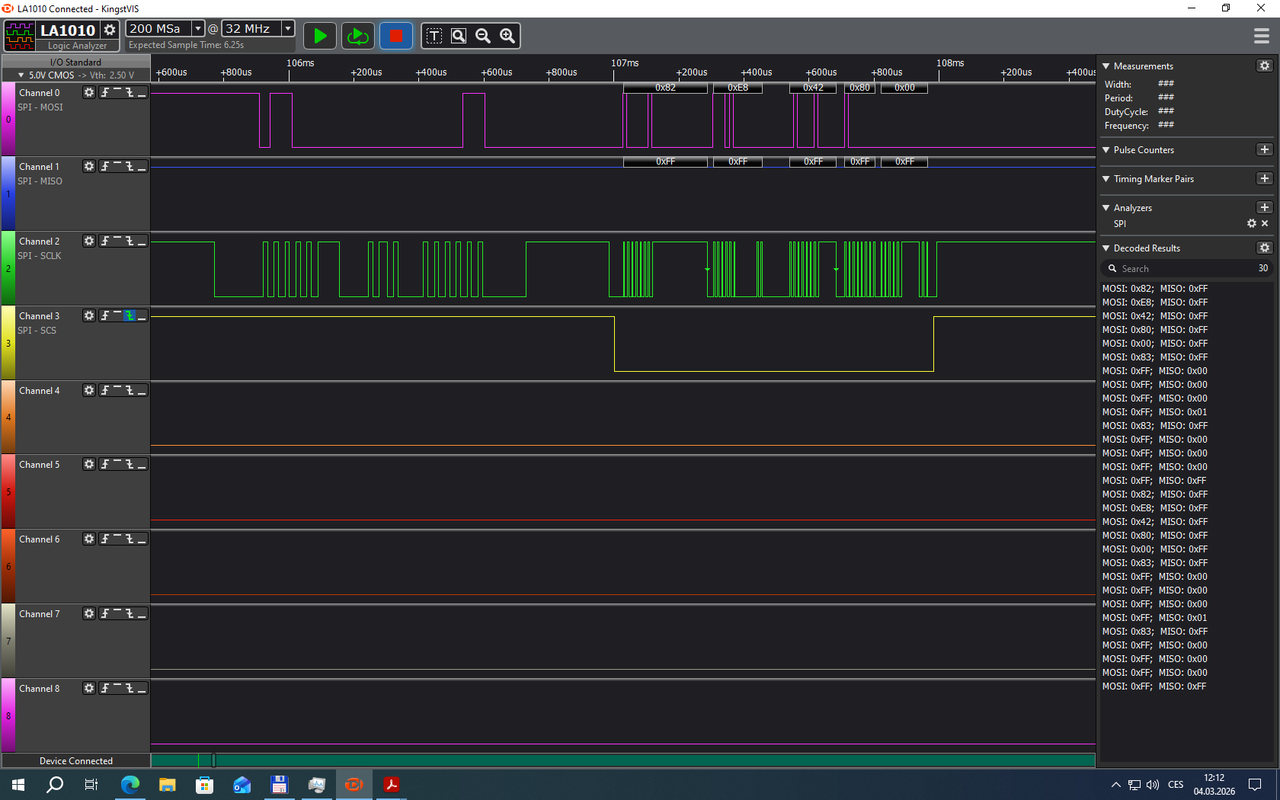The height and width of the screenshot is (800, 1280).
Task: Add a new protocol analyzer
Action: click(x=1264, y=208)
